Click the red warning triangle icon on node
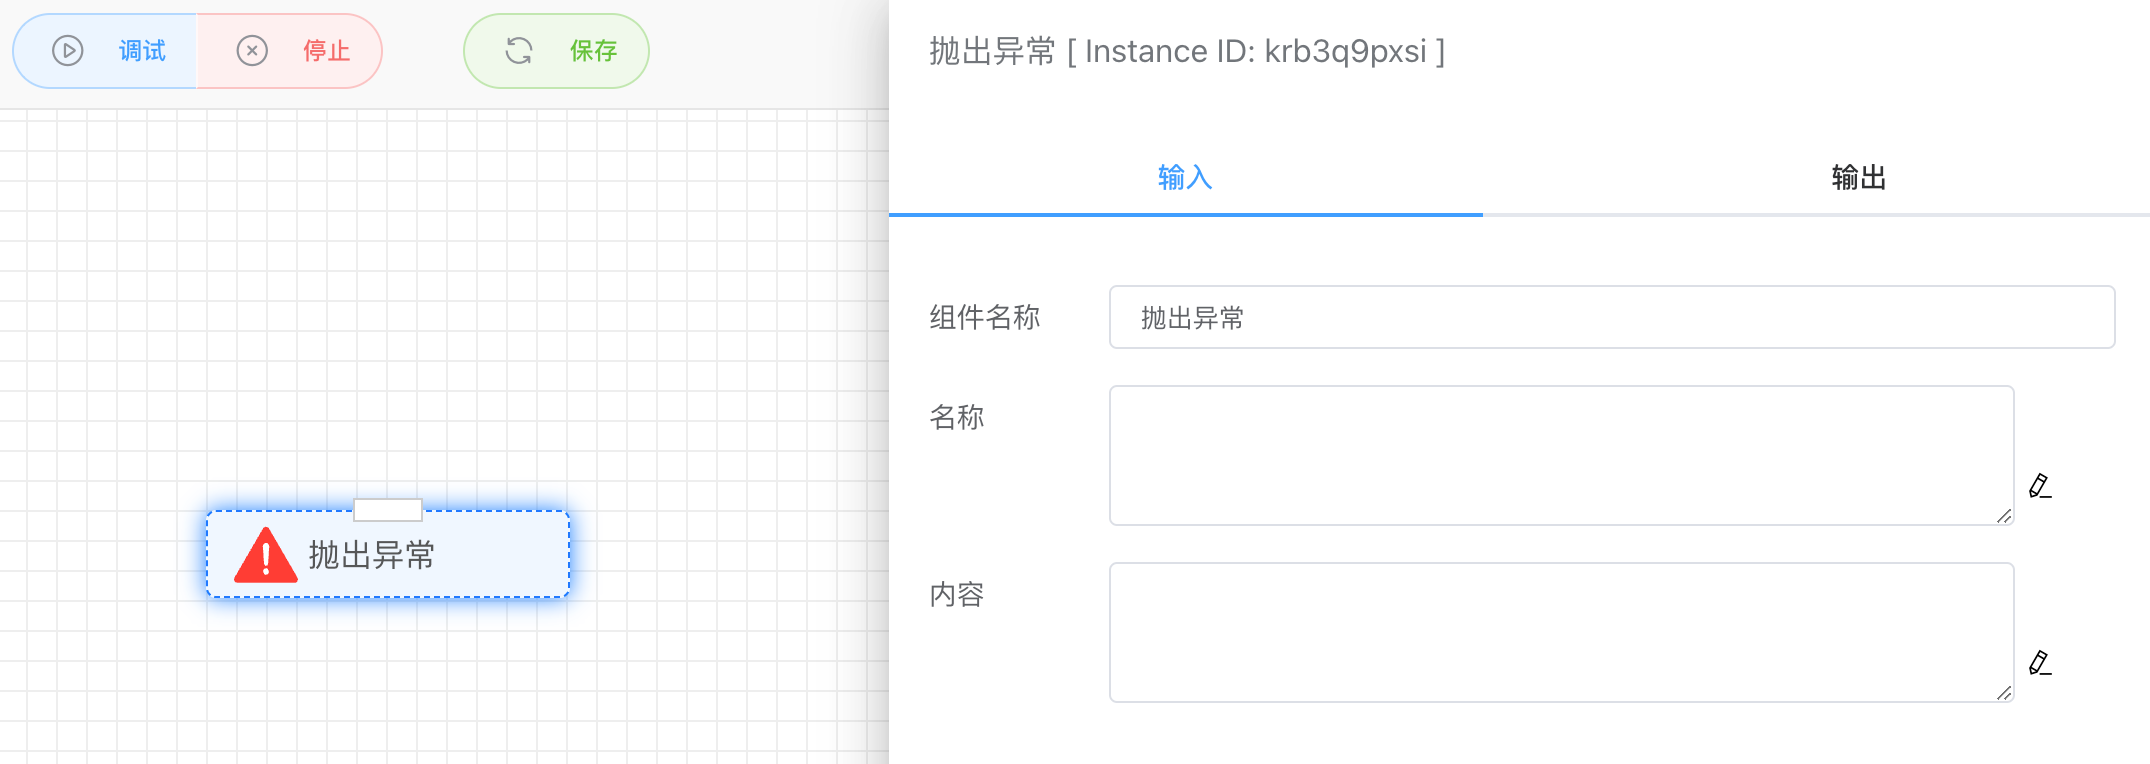The width and height of the screenshot is (2150, 764). tap(265, 556)
